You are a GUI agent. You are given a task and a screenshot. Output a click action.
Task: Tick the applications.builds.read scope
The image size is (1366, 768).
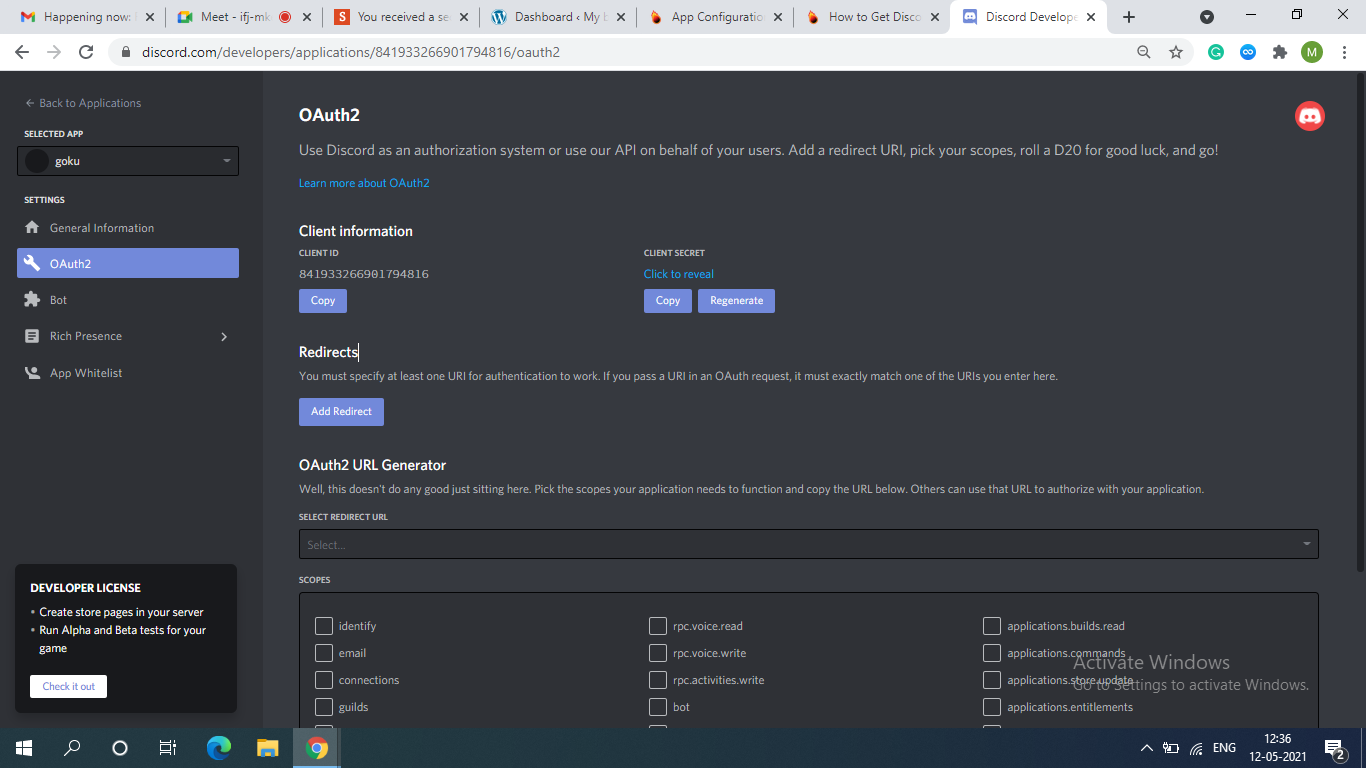pyautogui.click(x=992, y=626)
